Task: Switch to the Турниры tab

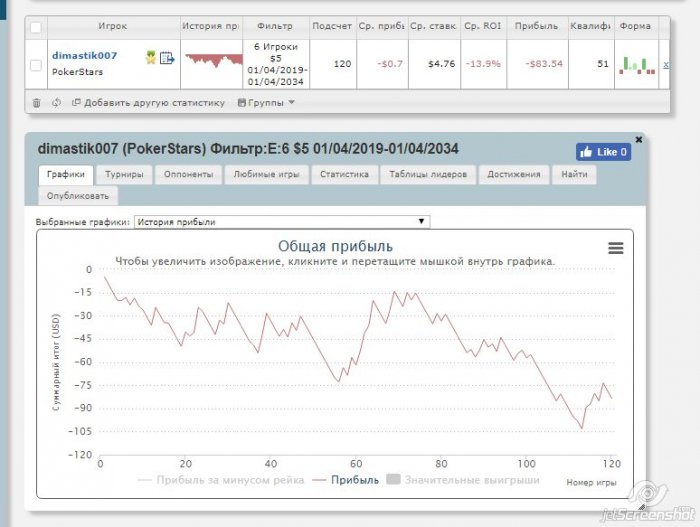Action: 124,174
